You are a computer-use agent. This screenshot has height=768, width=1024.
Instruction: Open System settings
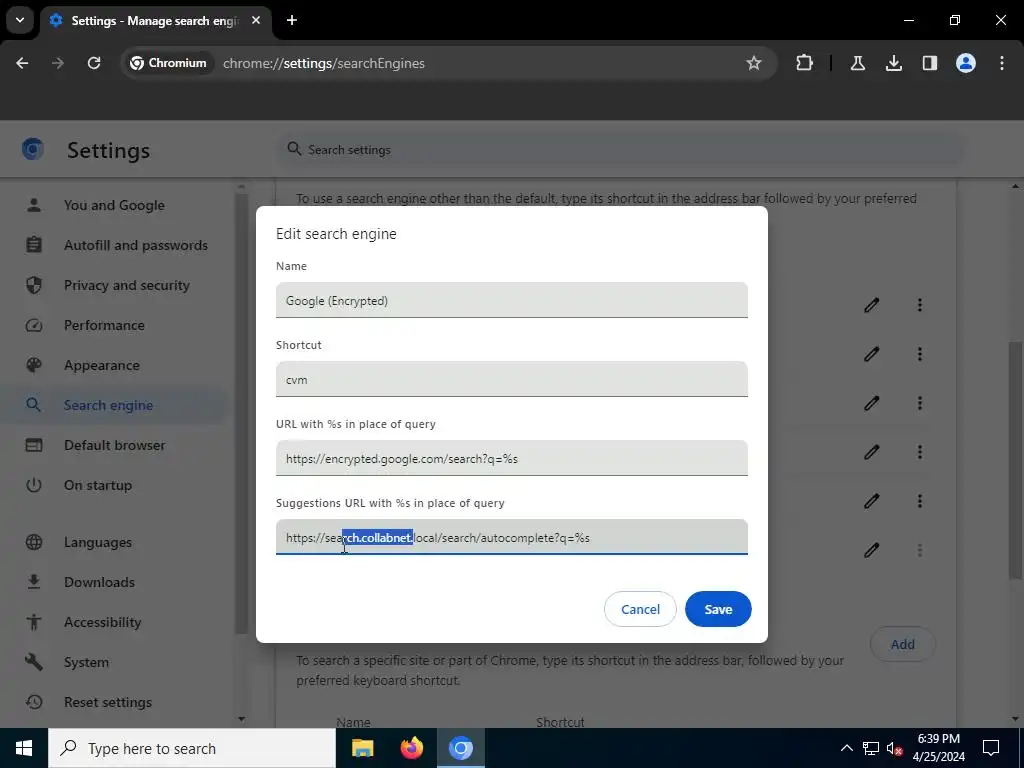click(86, 662)
